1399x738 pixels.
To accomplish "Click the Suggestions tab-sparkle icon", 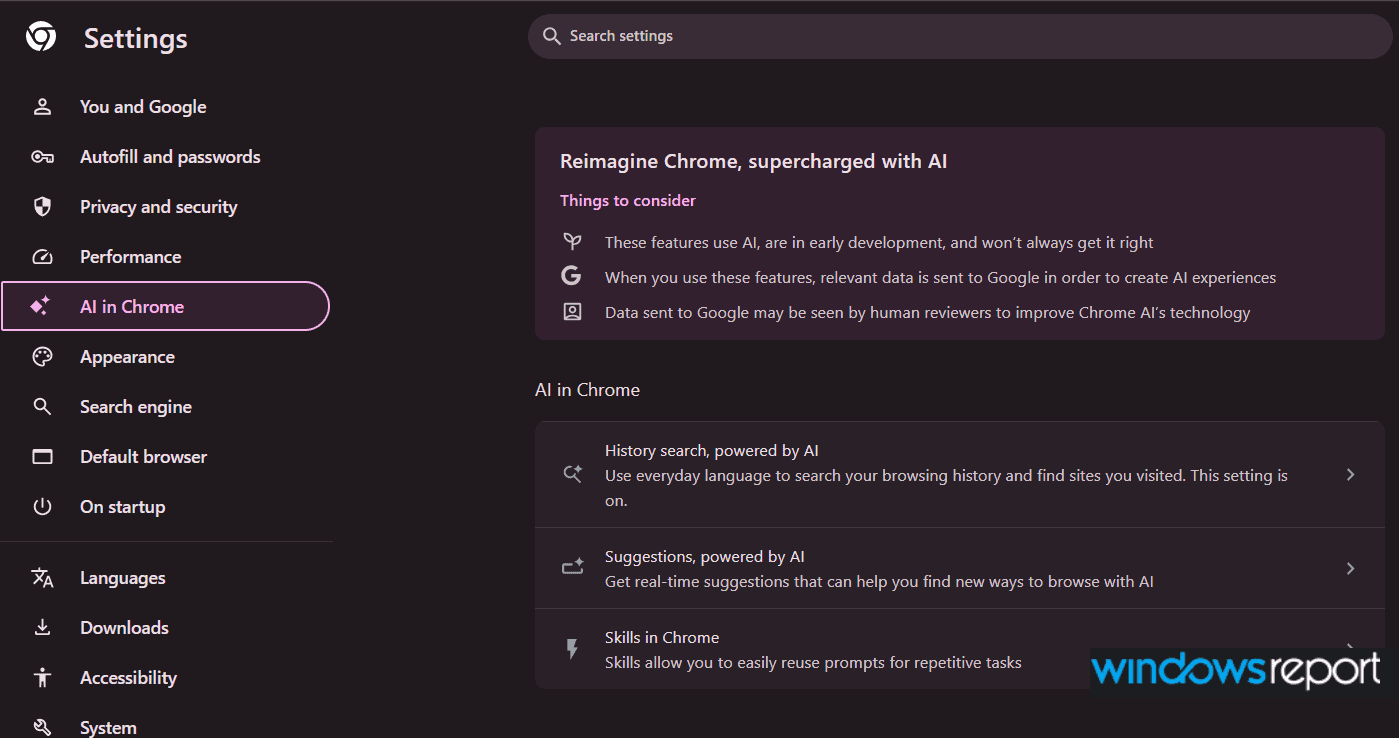I will click(x=573, y=568).
